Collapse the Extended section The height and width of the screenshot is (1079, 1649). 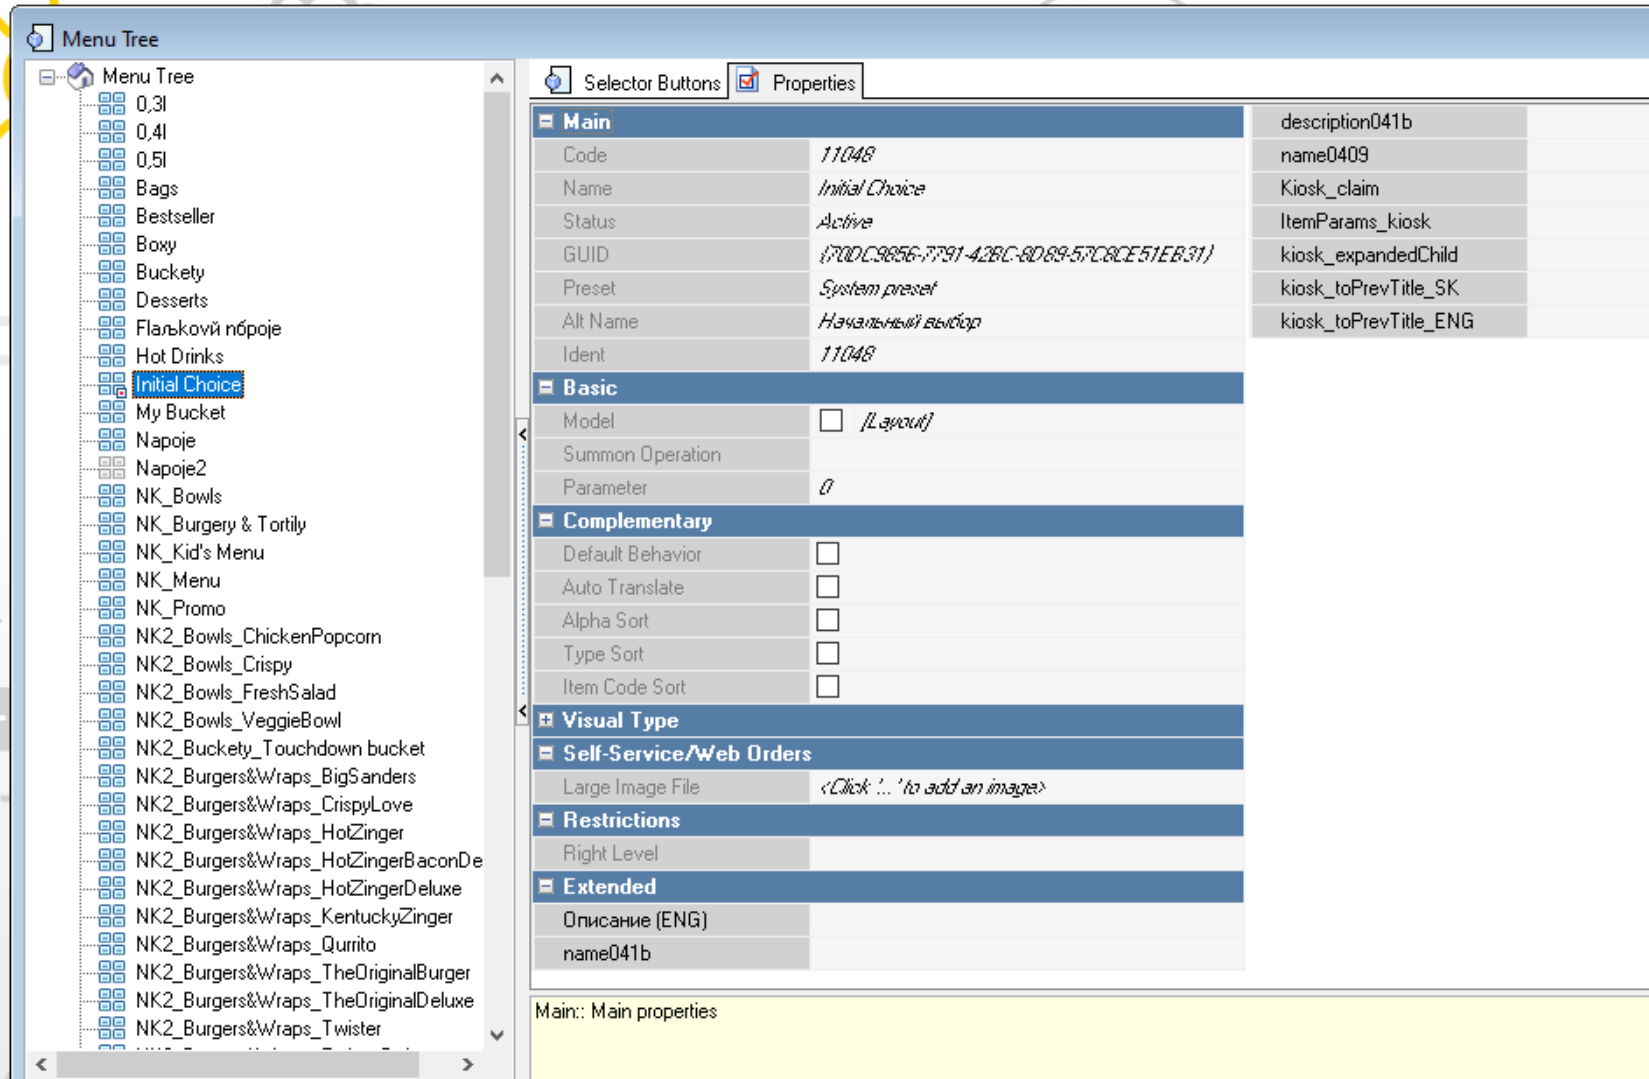pos(546,886)
